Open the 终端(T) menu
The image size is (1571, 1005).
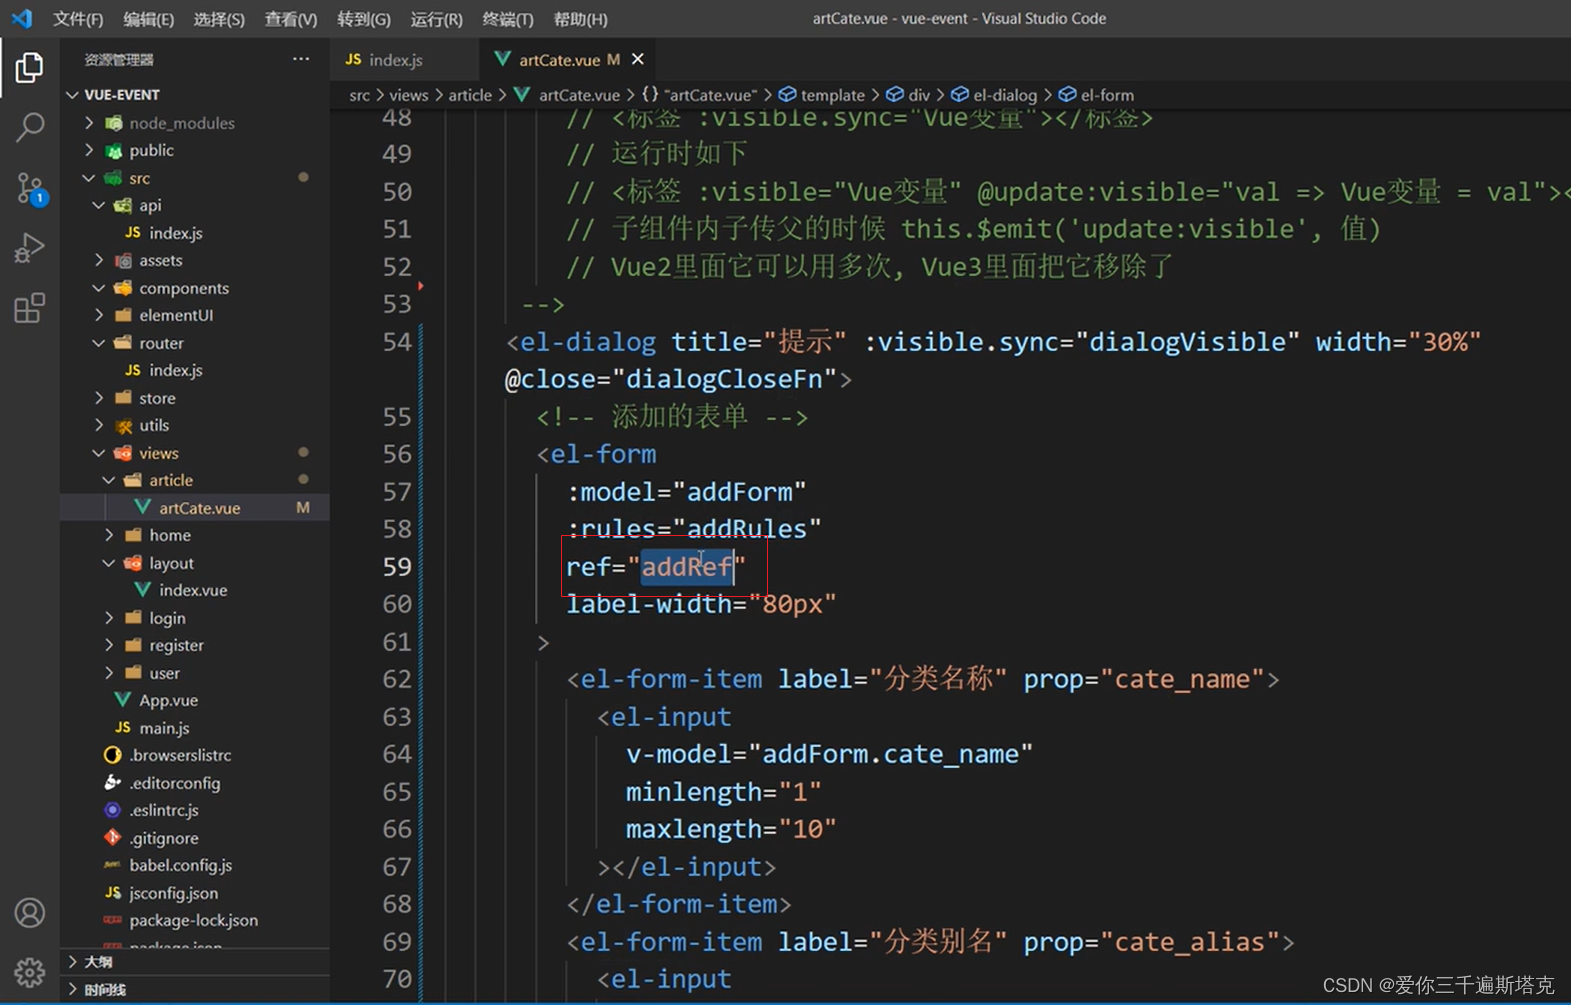coord(508,19)
